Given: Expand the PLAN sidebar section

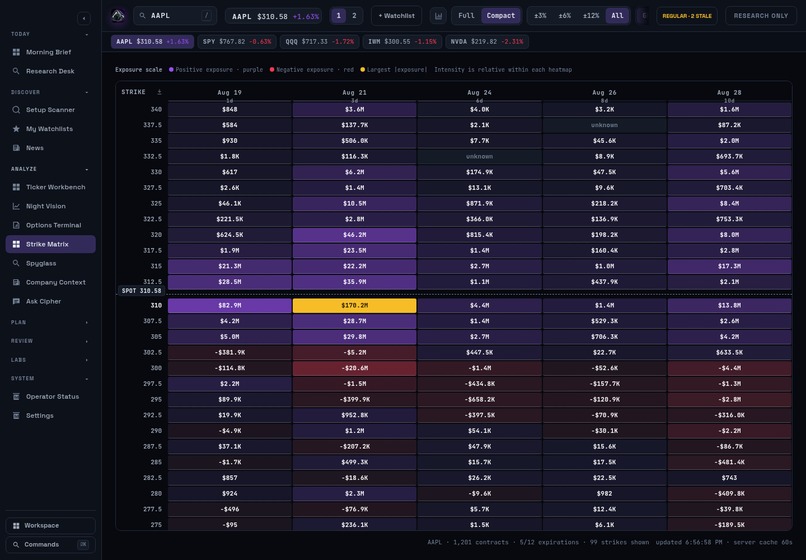Looking at the screenshot, I should pos(50,322).
